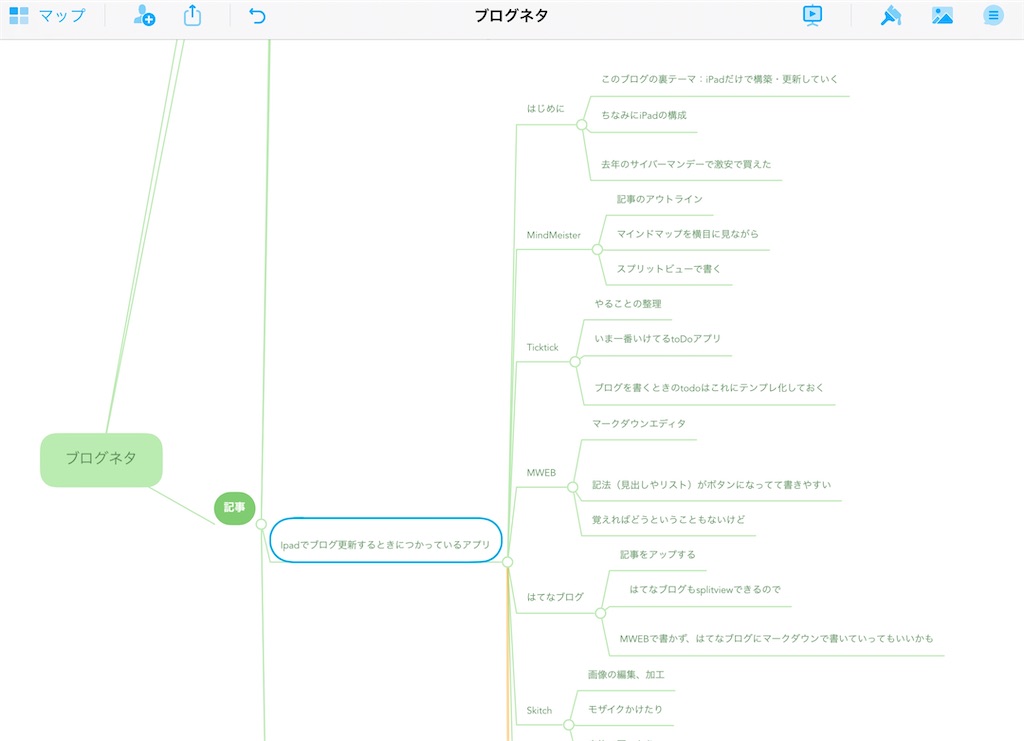Select the root node ブログネタ
This screenshot has width=1024, height=741.
coord(101,460)
